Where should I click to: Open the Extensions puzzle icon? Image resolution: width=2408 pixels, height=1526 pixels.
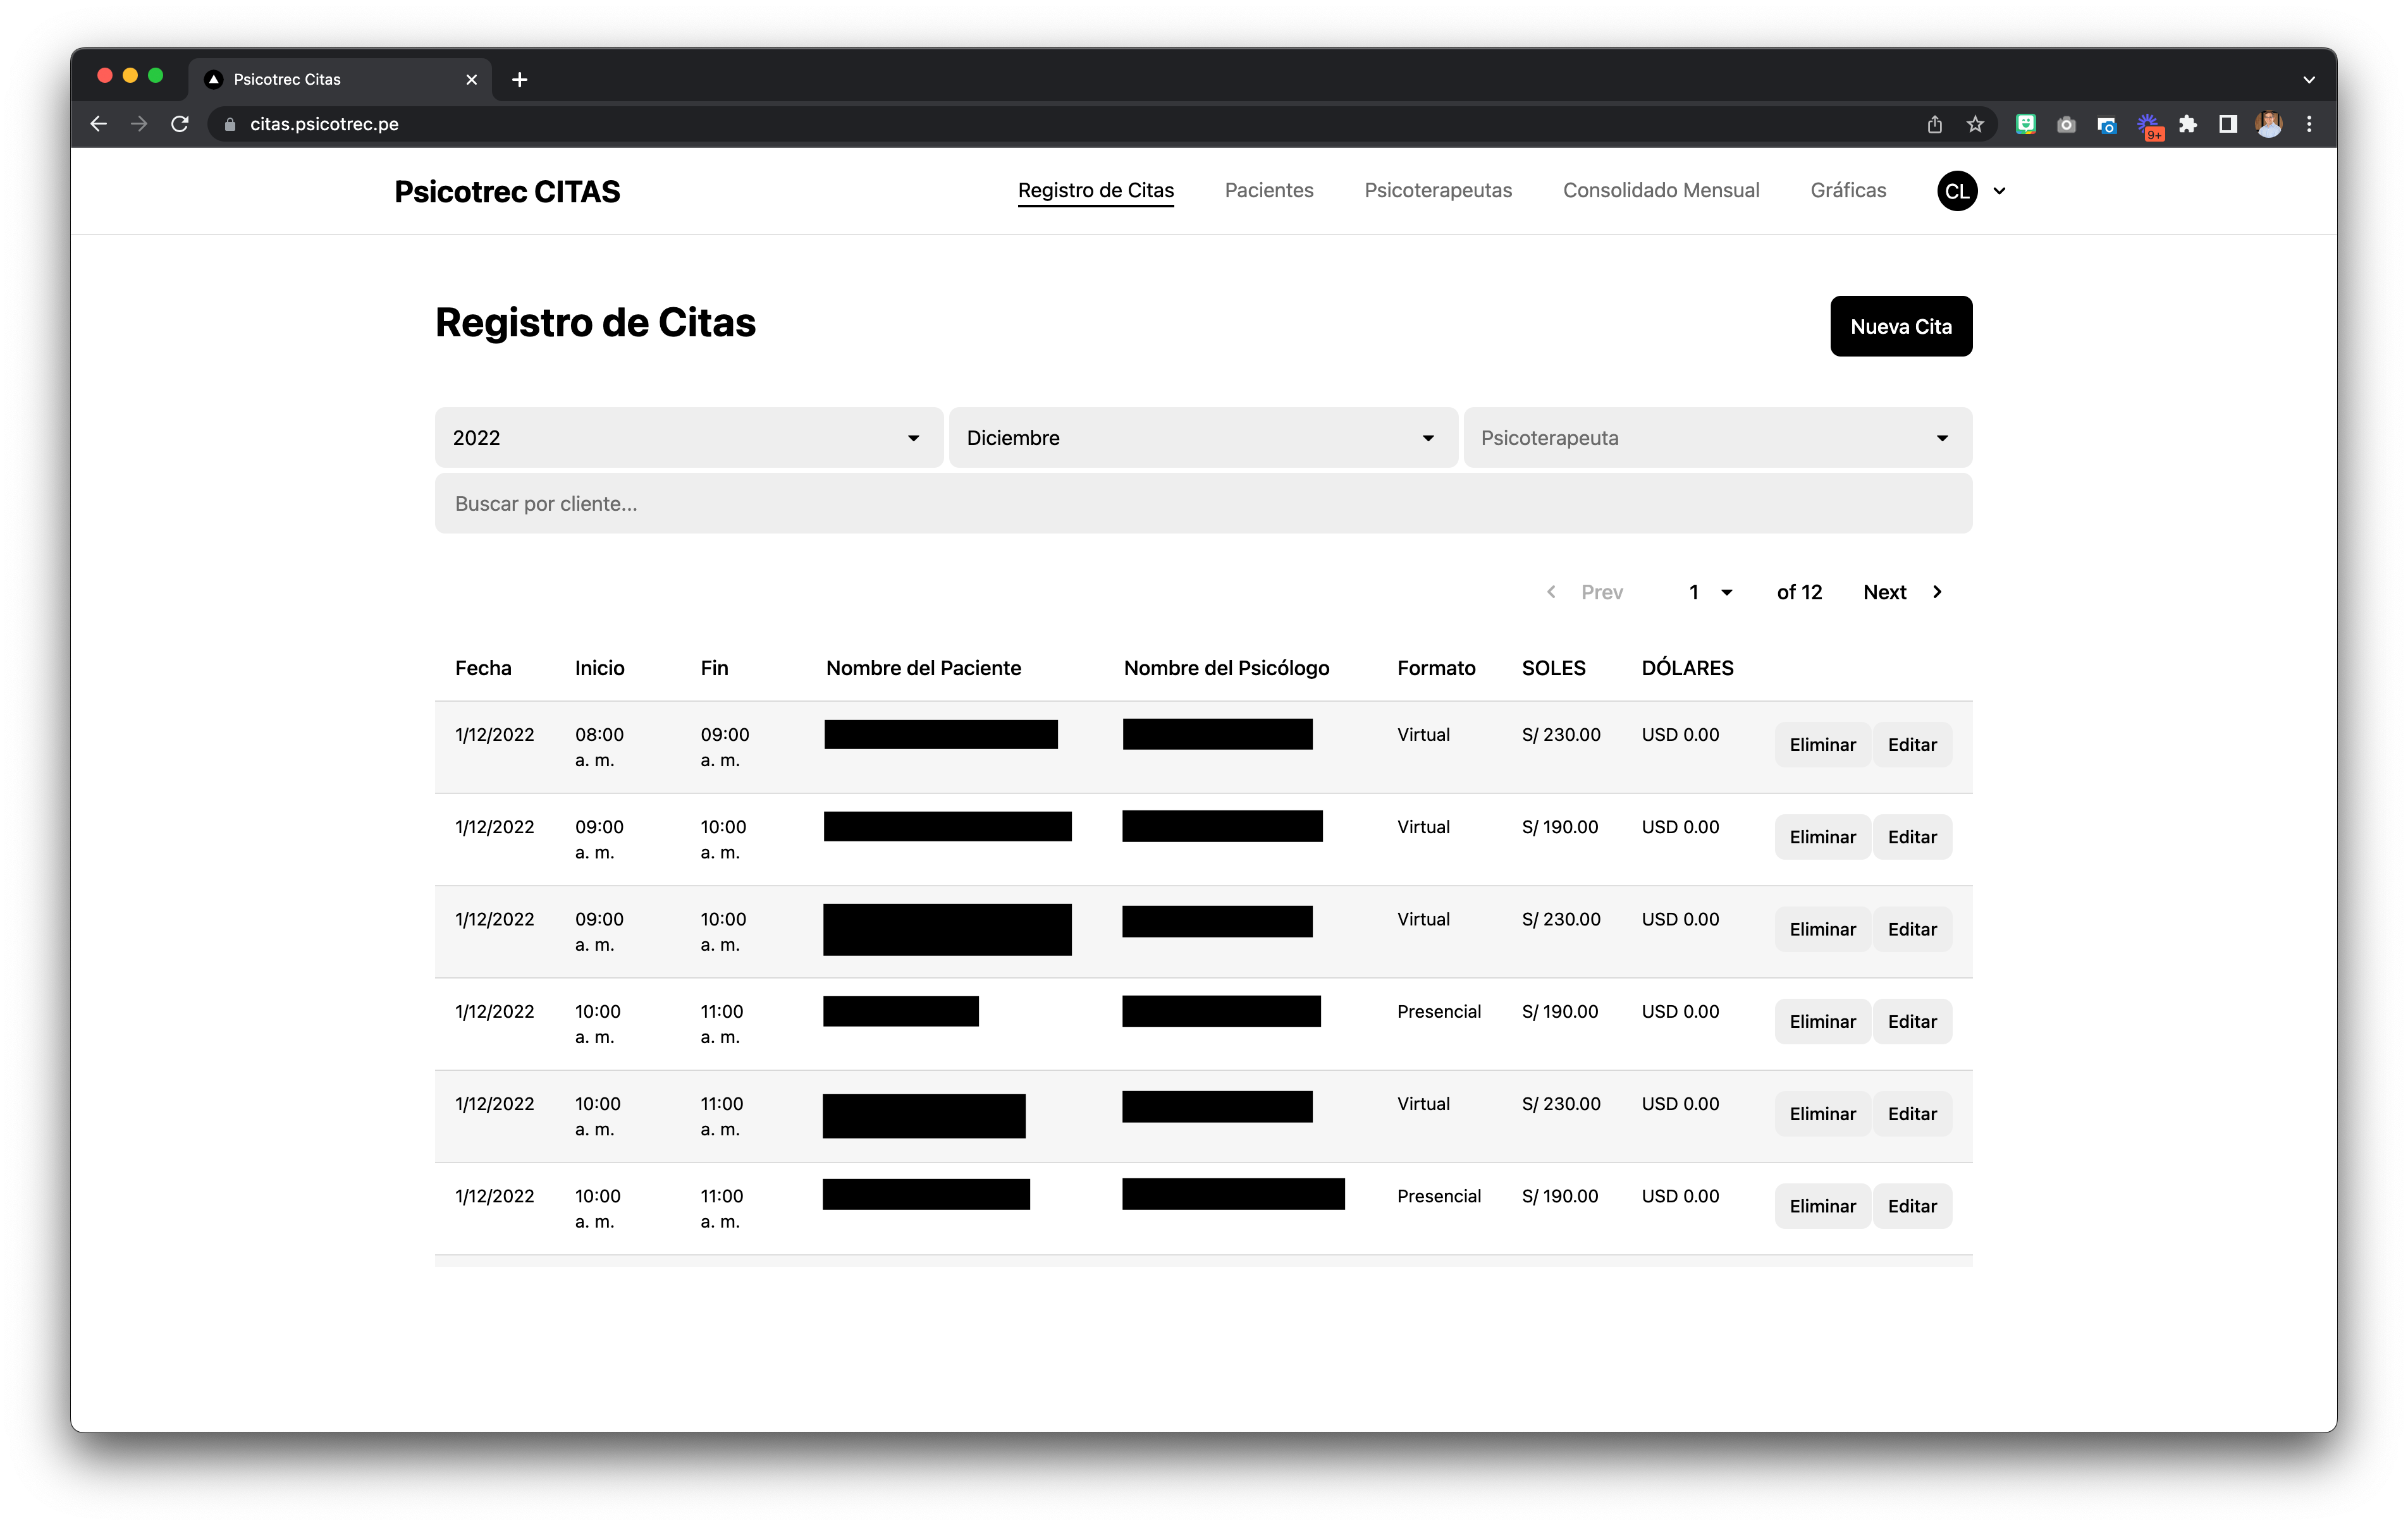pyautogui.click(x=2187, y=124)
